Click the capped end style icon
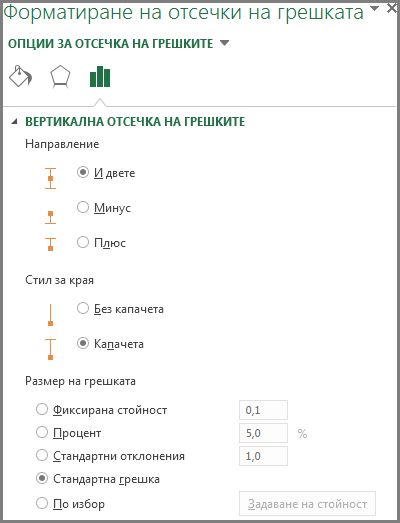 (x=50, y=349)
